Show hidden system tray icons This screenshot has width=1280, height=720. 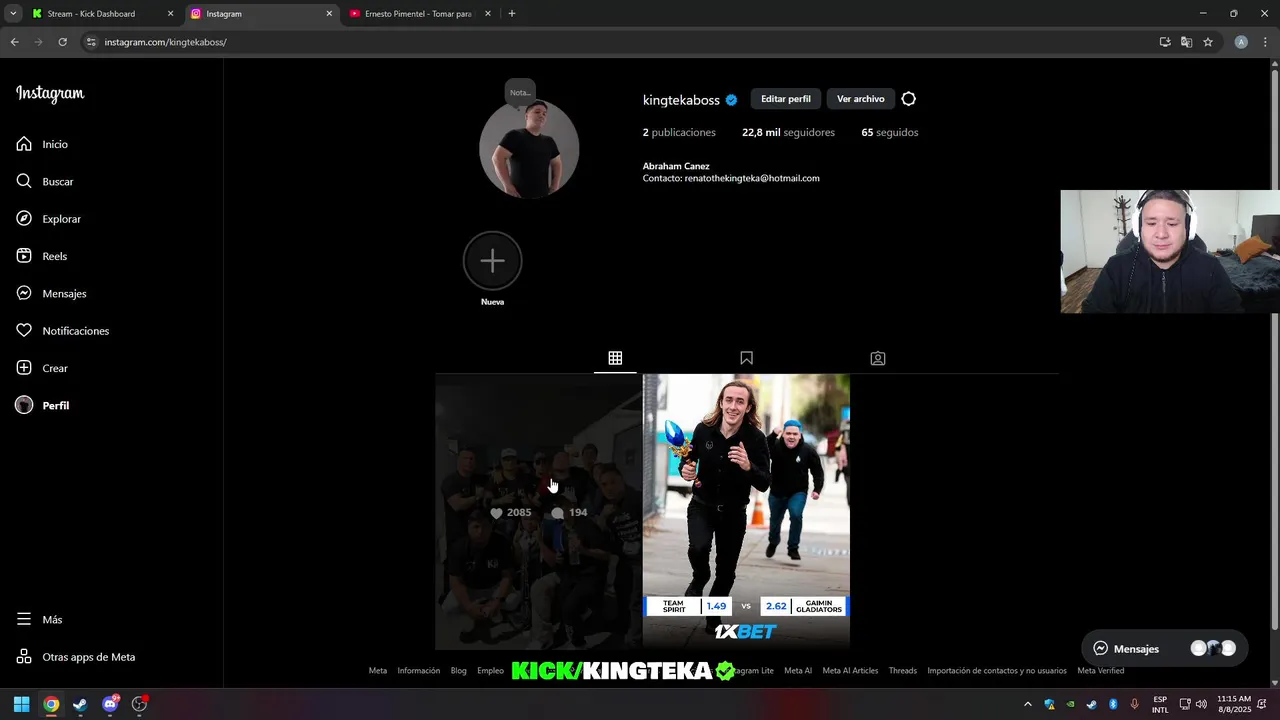1028,704
